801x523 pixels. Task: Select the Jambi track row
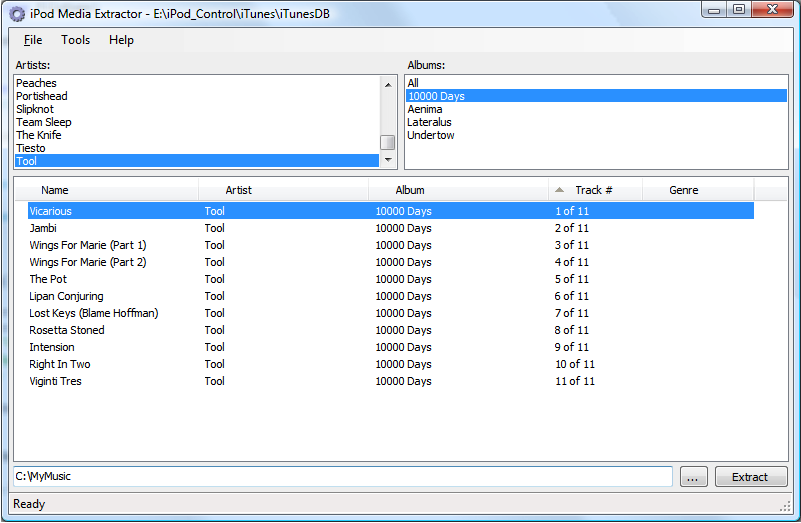391,228
